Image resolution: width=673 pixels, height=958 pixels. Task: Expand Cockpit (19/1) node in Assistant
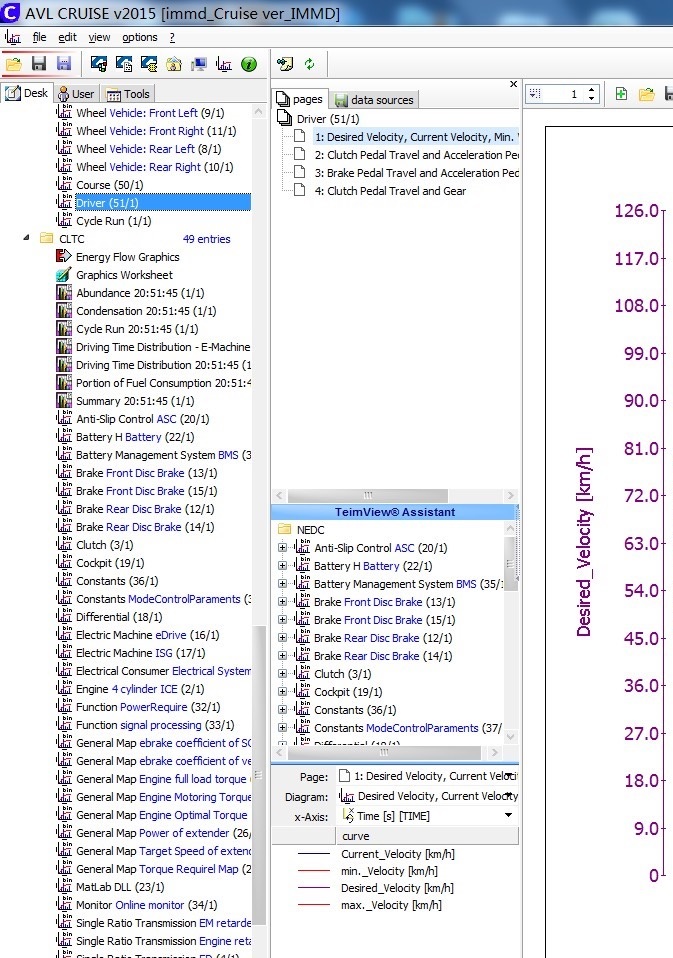click(x=282, y=692)
